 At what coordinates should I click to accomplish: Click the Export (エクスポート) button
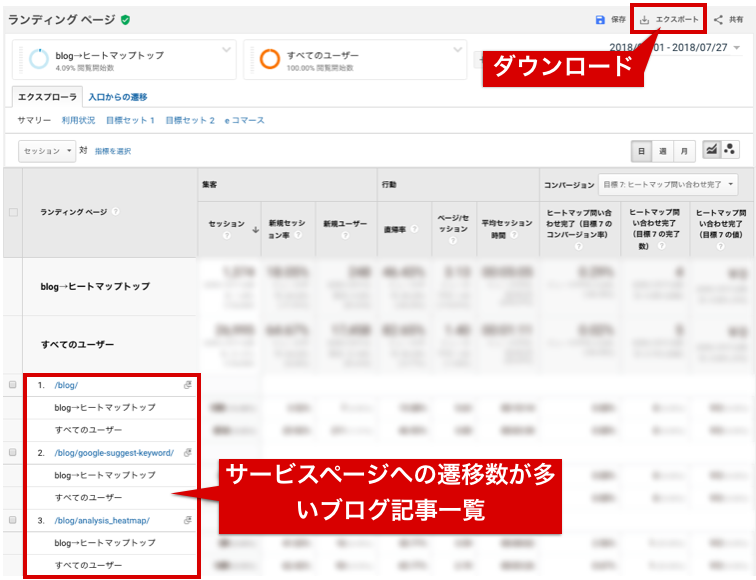(x=668, y=19)
